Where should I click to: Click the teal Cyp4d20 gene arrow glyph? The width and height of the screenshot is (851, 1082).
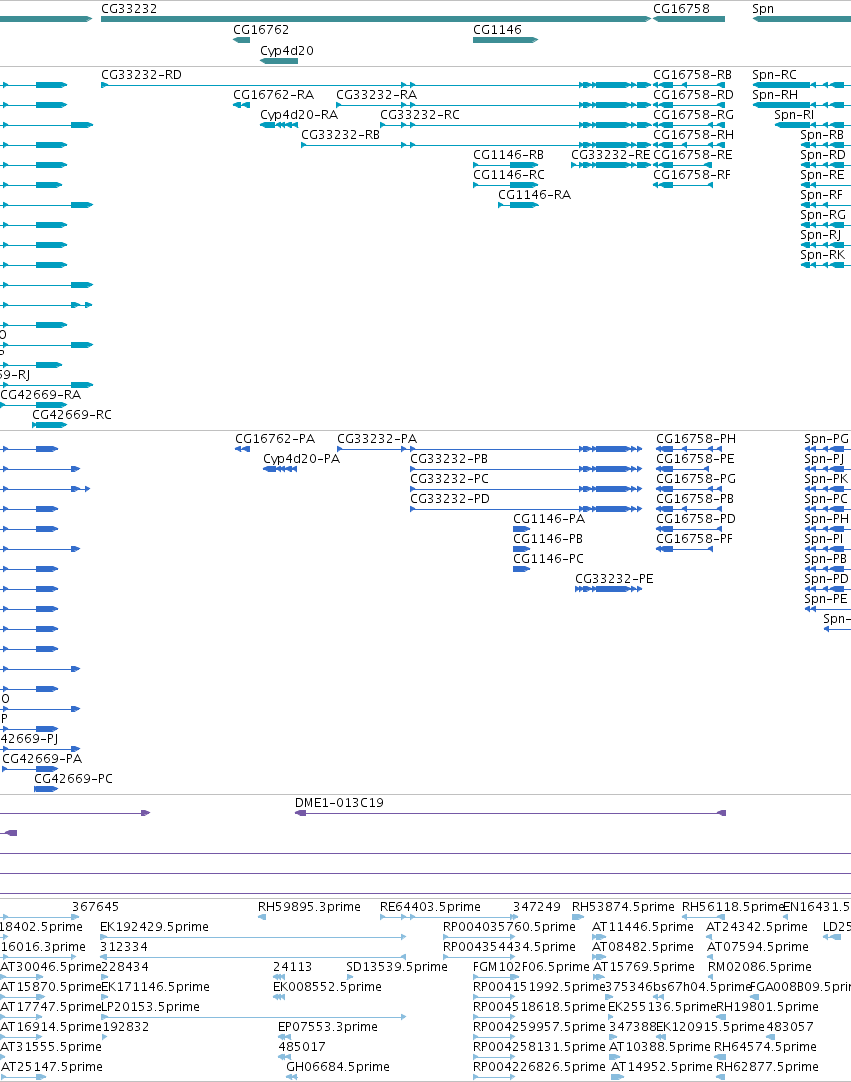pyautogui.click(x=279, y=61)
